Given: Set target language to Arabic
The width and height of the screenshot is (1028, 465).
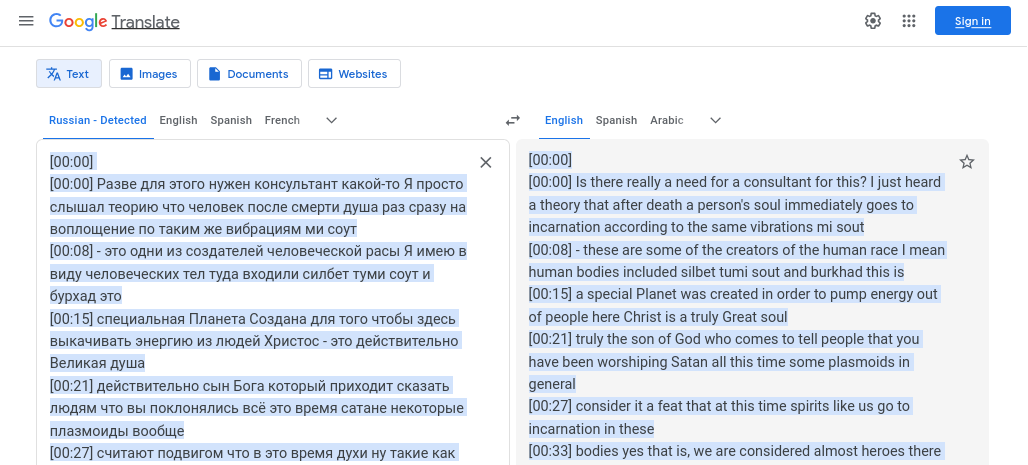Looking at the screenshot, I should tap(667, 120).
